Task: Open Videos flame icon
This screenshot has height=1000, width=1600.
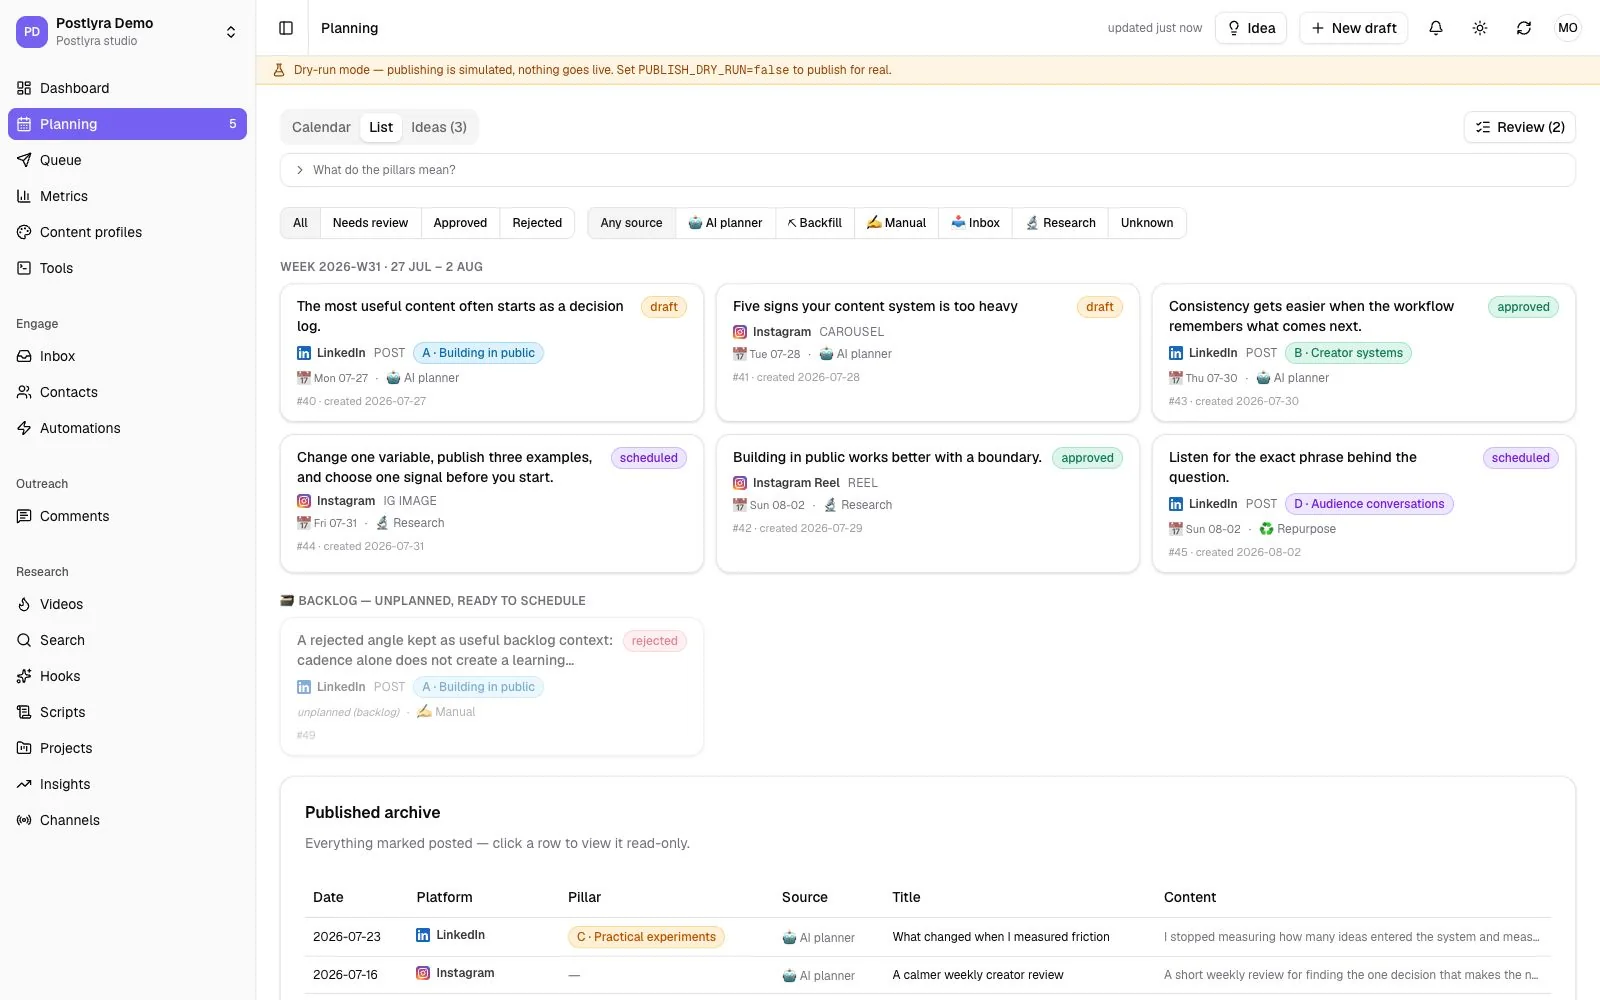Action: (x=24, y=604)
